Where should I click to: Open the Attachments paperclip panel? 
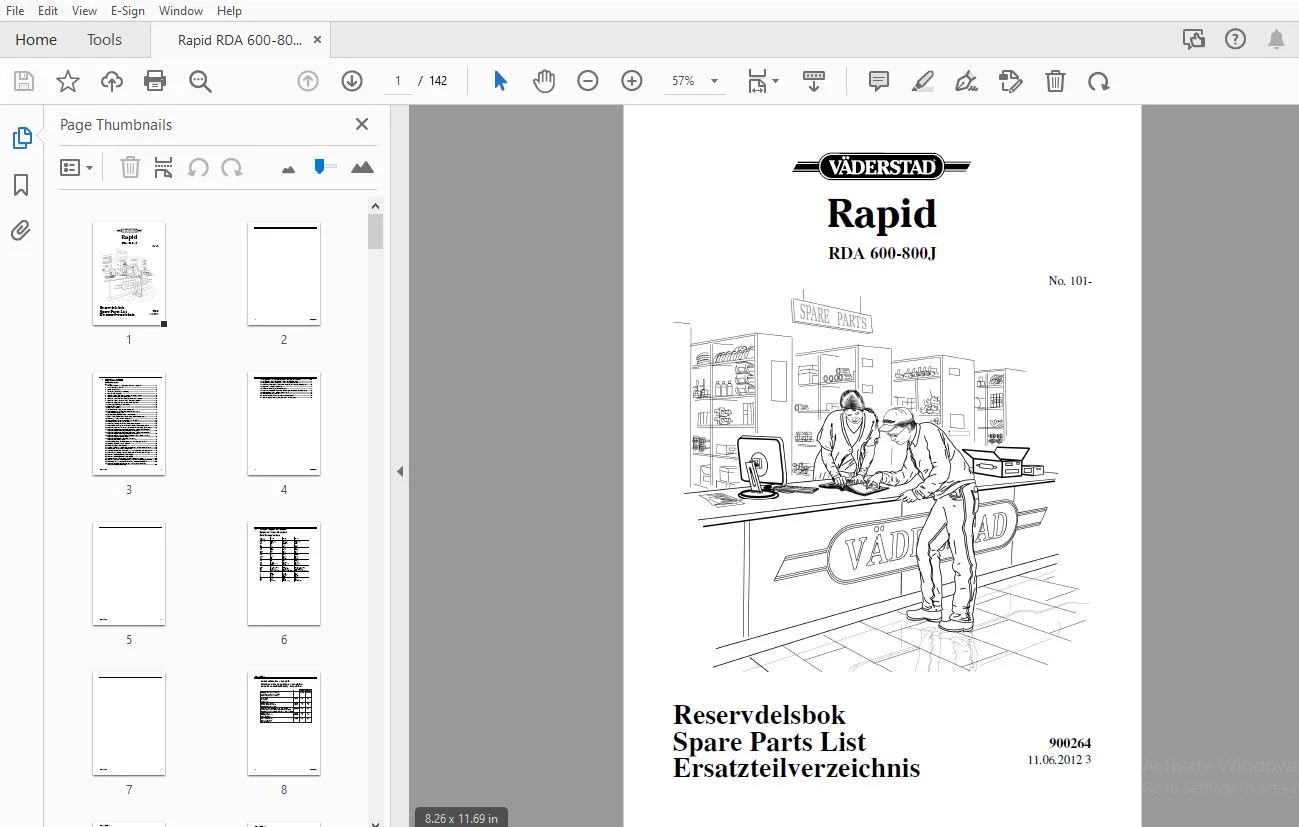tap(21, 231)
